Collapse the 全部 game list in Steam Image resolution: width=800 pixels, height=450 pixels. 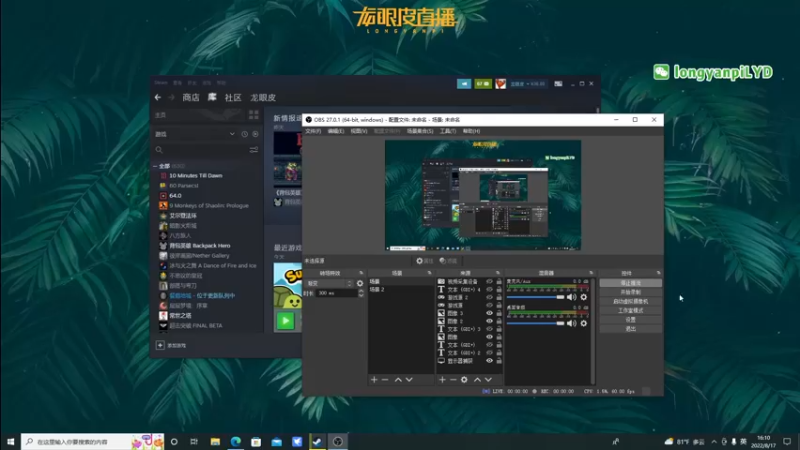pos(155,166)
